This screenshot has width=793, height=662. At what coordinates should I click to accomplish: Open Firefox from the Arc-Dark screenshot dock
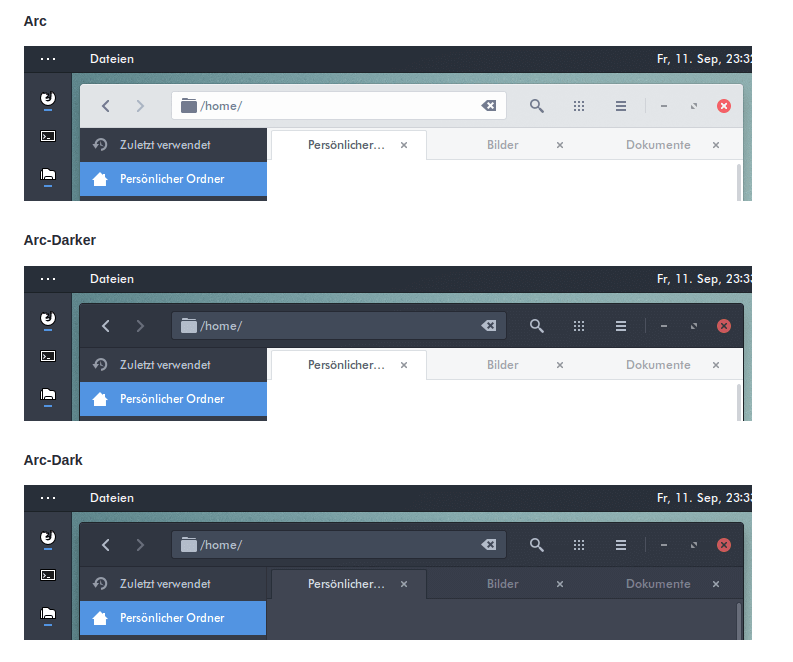(48, 538)
